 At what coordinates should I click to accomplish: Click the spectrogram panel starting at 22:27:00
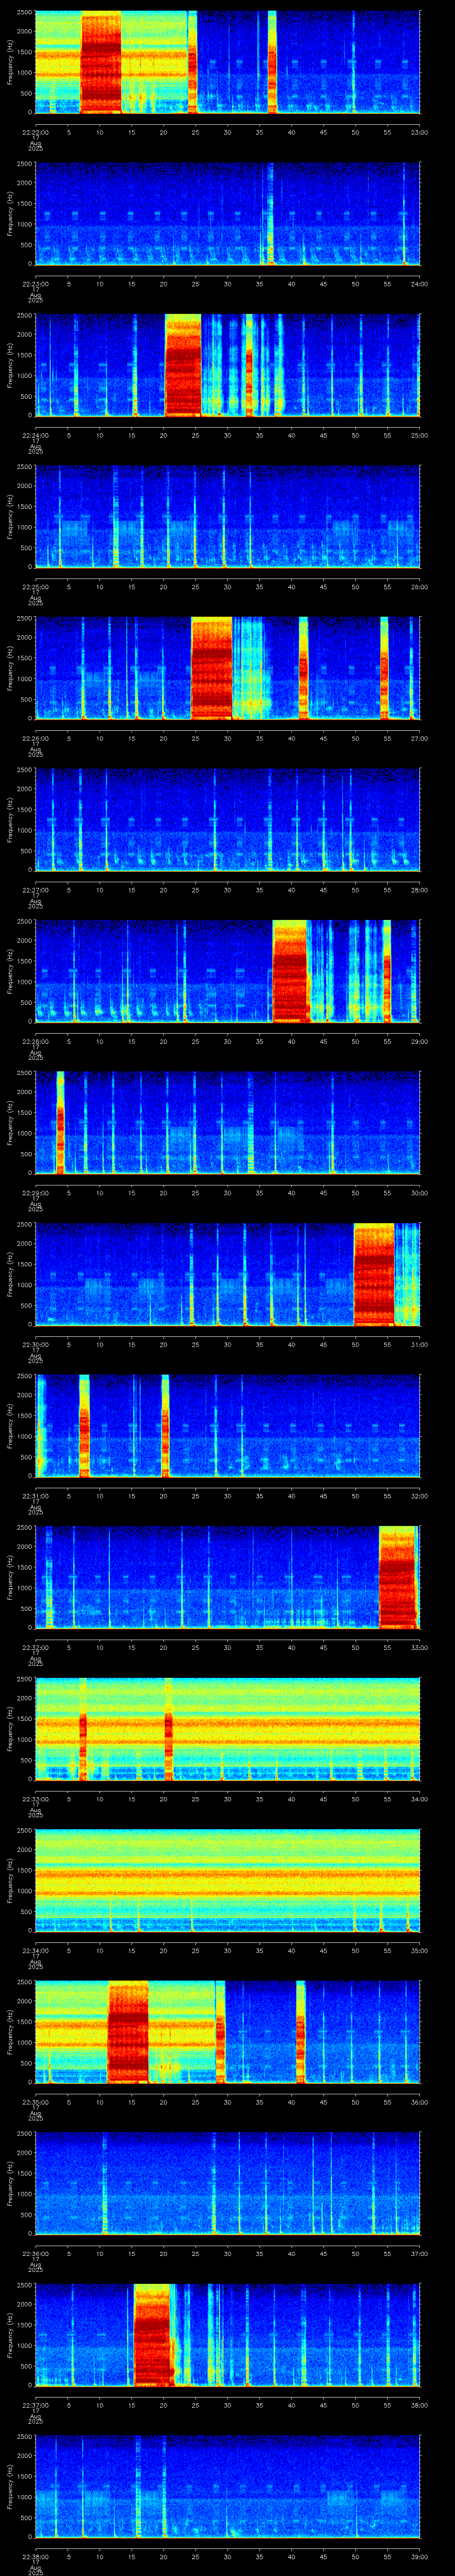[228, 819]
